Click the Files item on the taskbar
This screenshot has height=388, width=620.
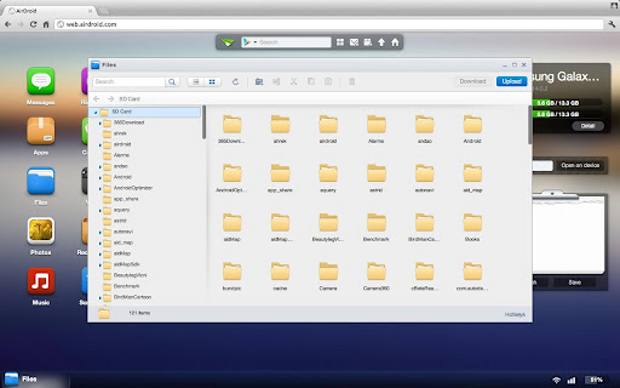tap(21, 379)
